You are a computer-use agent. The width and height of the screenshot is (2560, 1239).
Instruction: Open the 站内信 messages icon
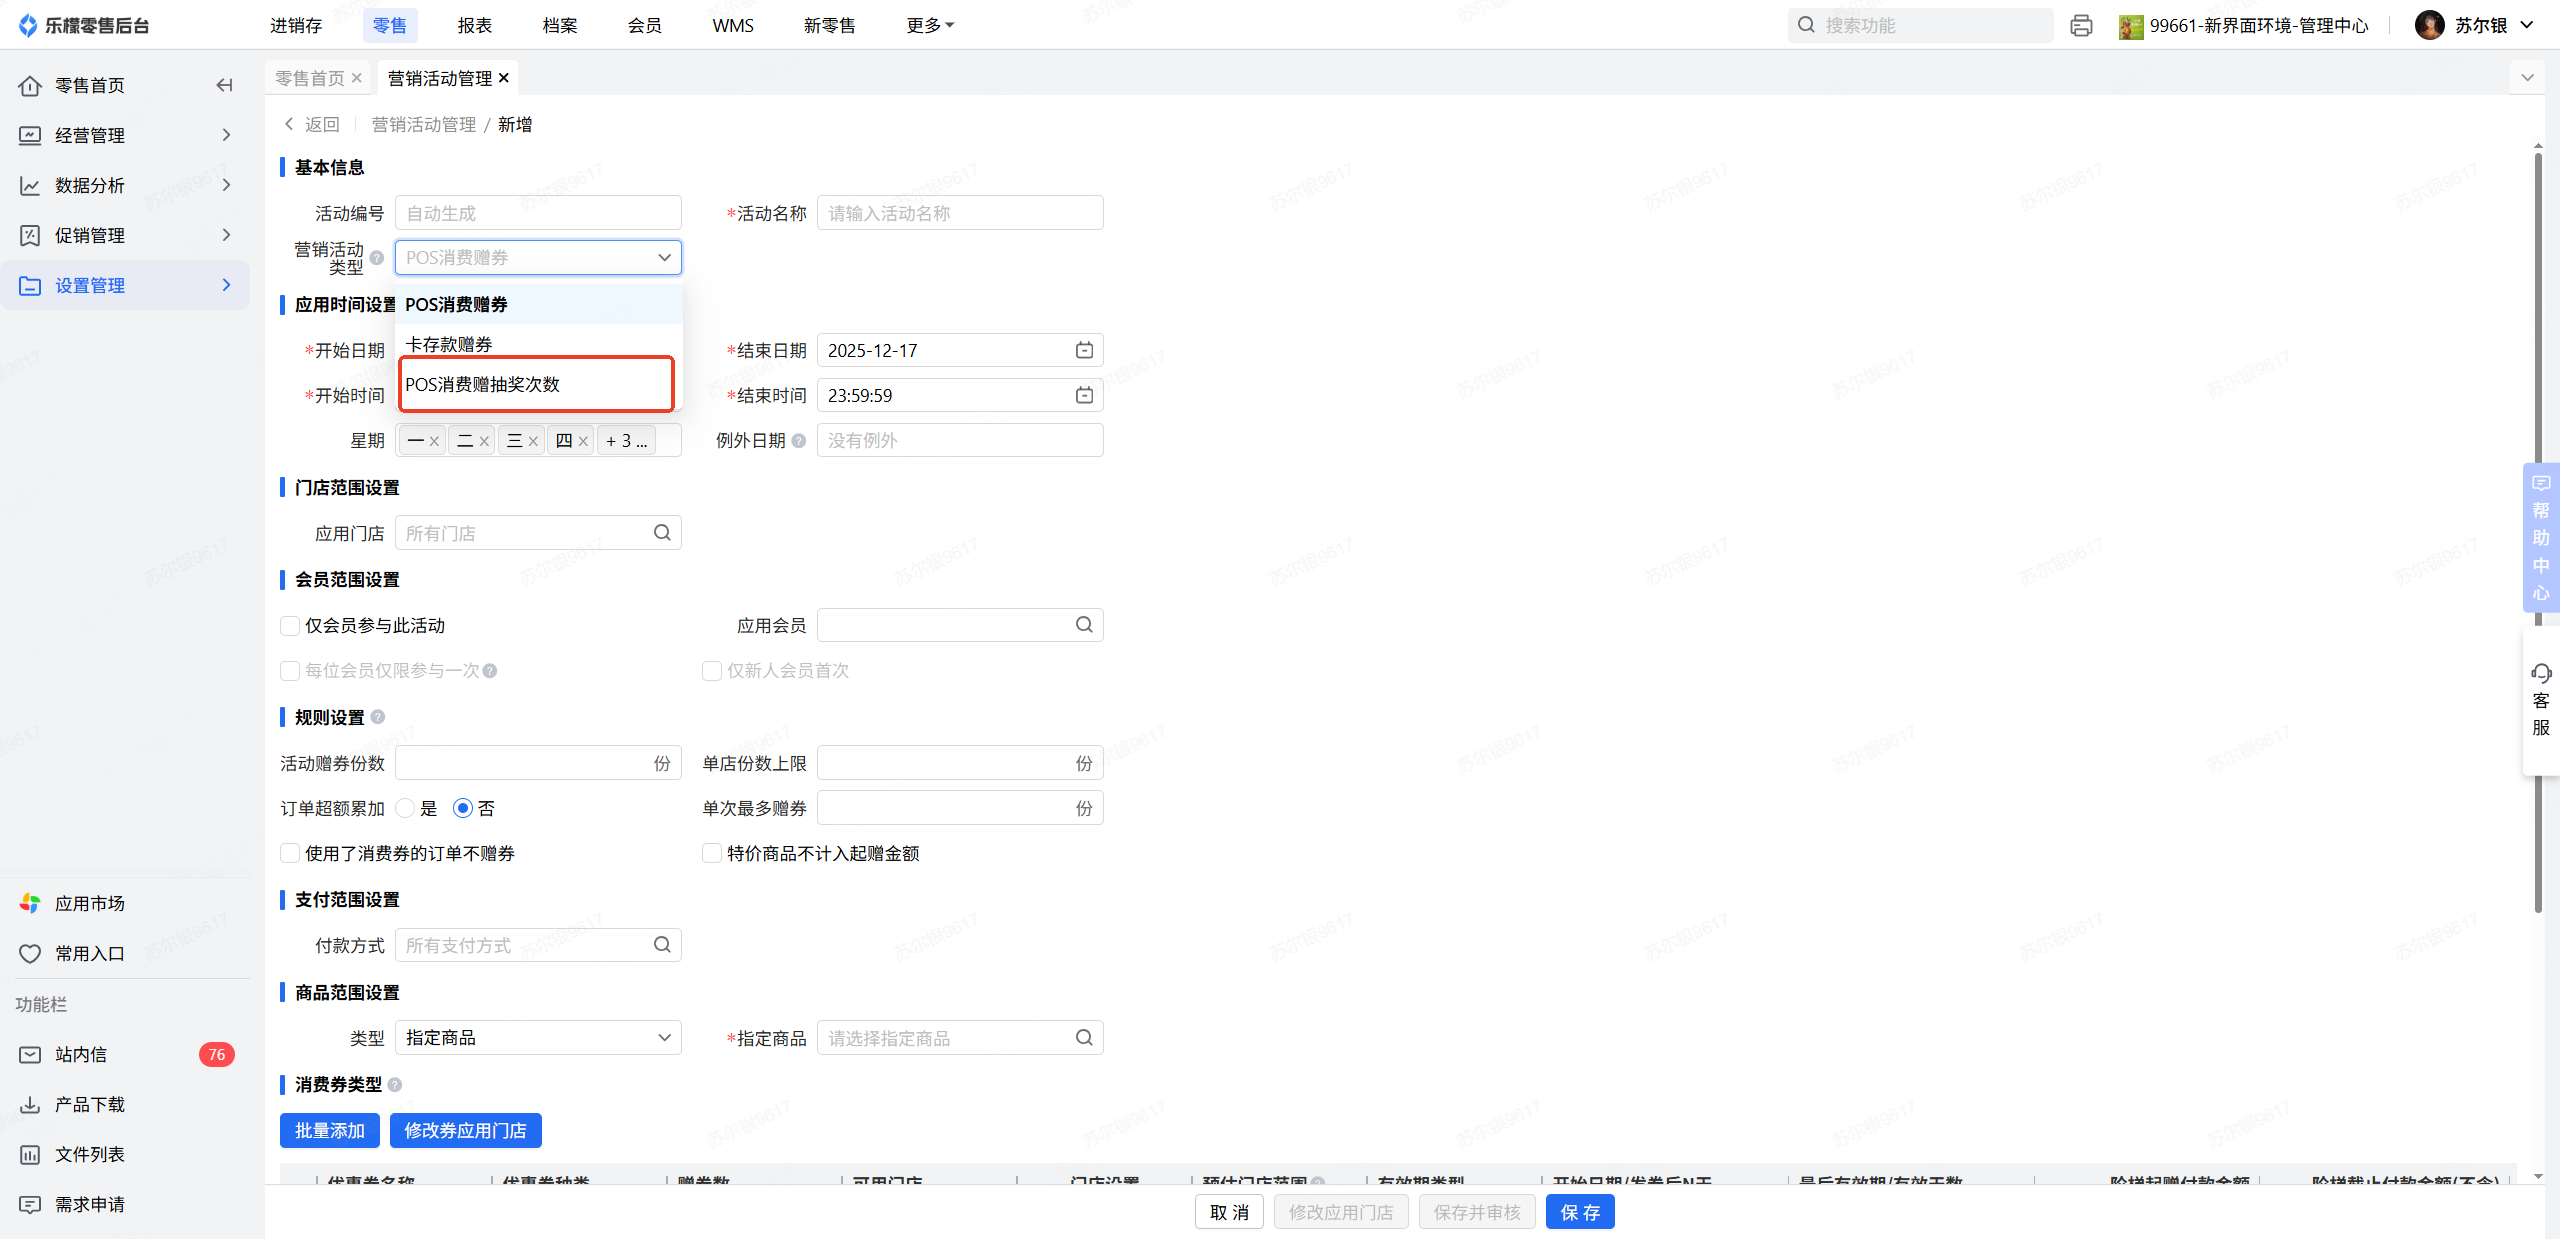click(x=30, y=1055)
